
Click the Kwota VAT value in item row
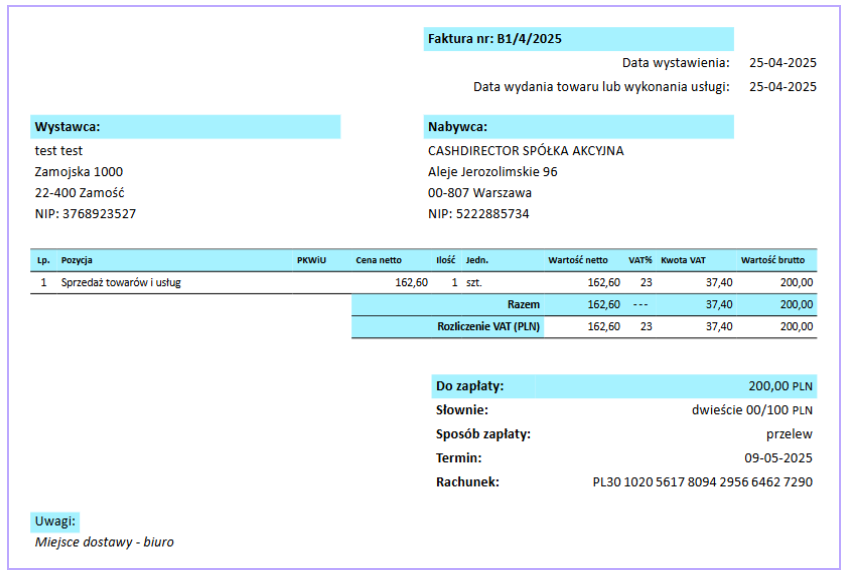(719, 283)
